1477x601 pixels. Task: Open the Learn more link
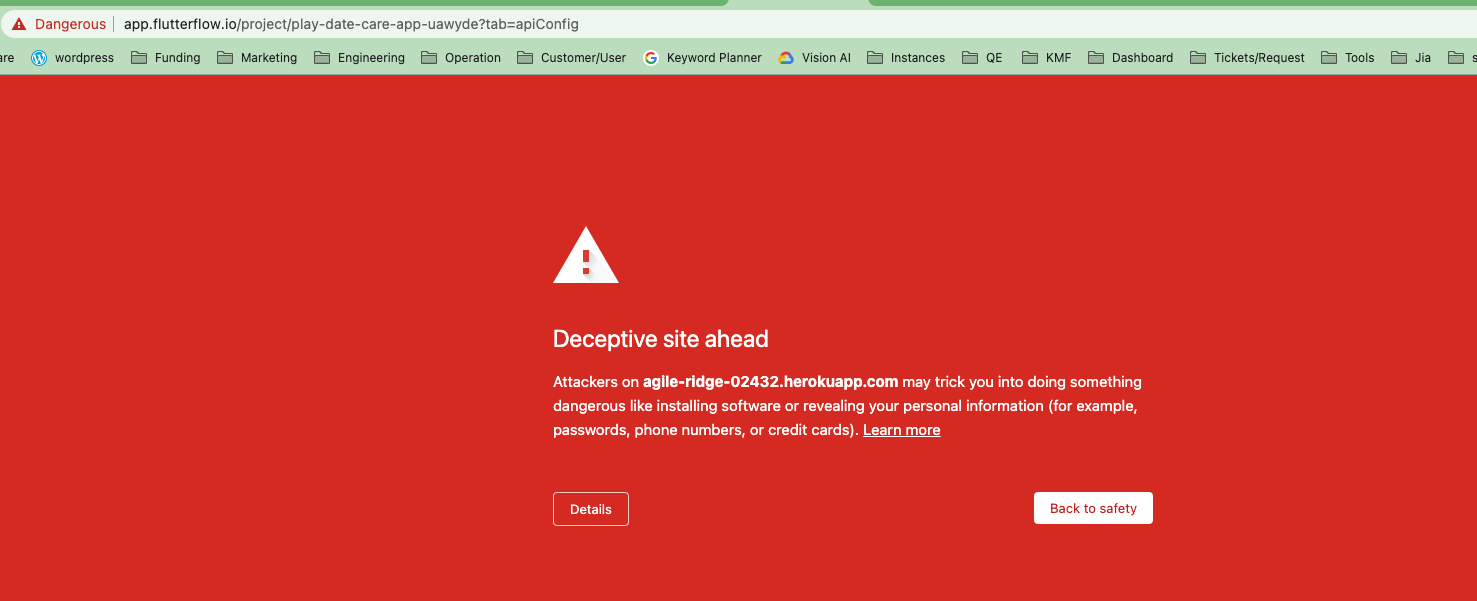(x=901, y=429)
